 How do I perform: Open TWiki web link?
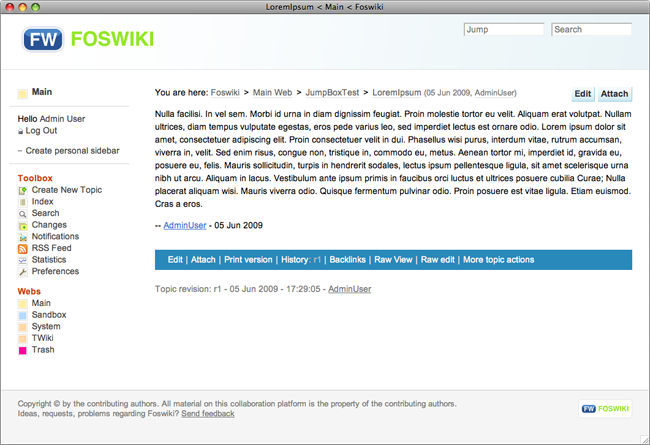click(43, 338)
